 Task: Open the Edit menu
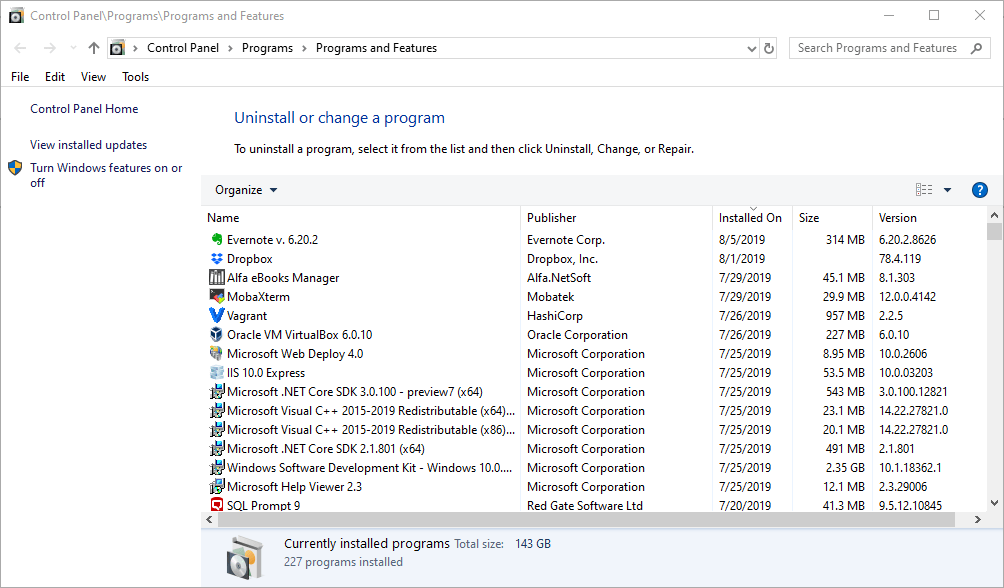(x=55, y=77)
